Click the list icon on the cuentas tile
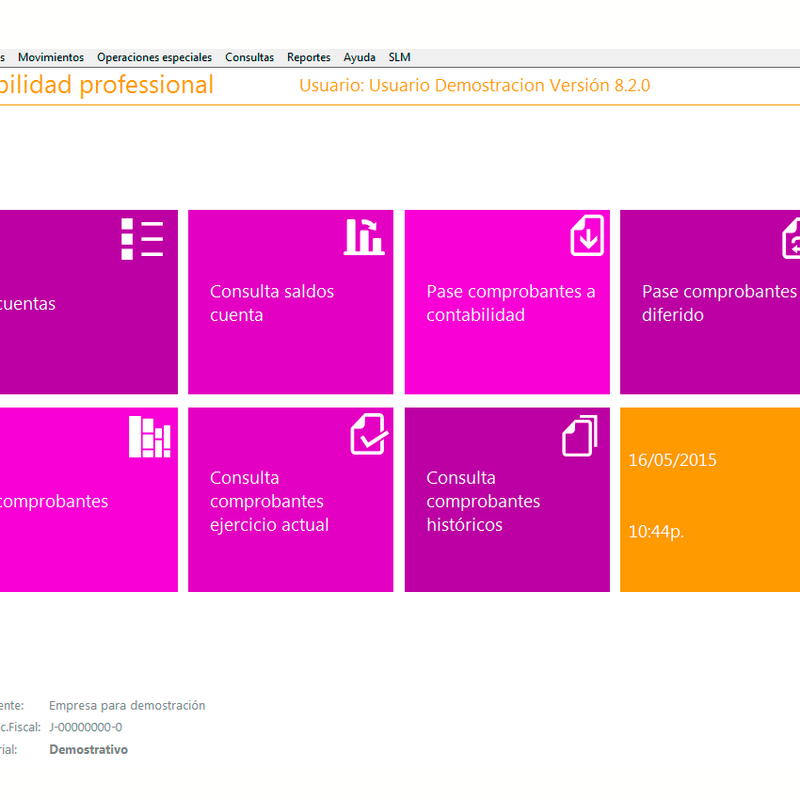Image resolution: width=800 pixels, height=800 pixels. (142, 239)
